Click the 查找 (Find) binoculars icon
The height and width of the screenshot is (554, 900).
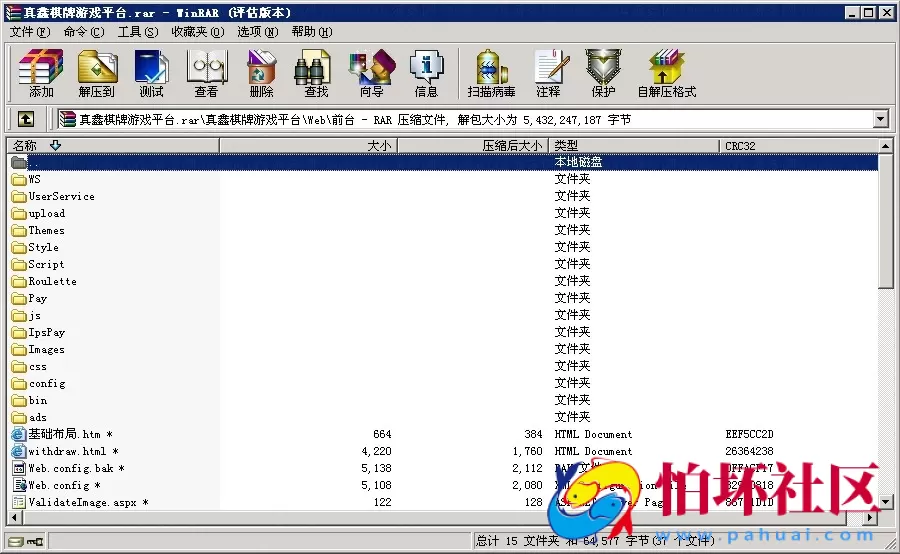(313, 66)
